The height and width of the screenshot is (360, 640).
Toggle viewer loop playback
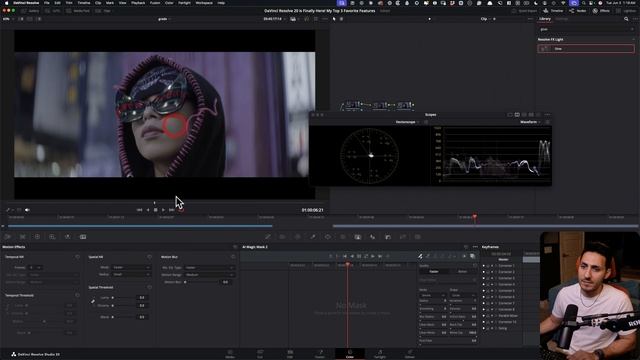[180, 210]
